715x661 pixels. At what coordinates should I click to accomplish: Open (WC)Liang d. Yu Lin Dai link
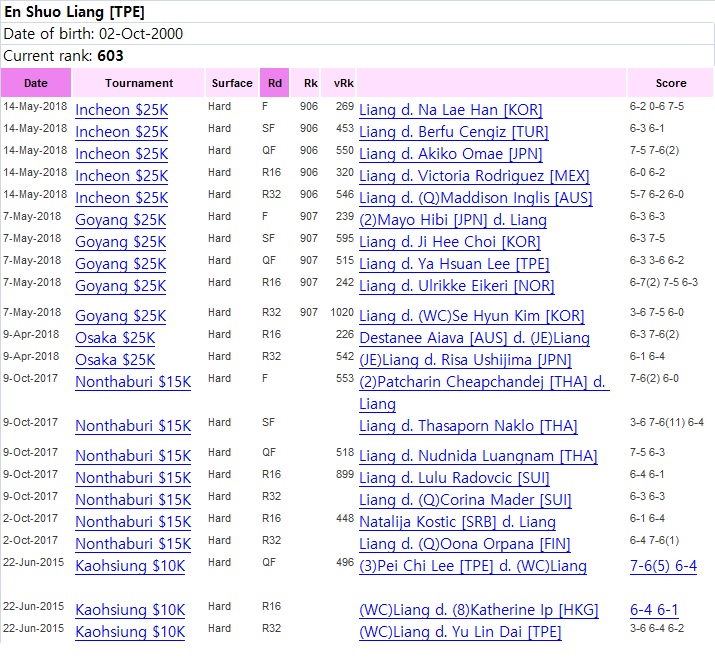click(460, 631)
